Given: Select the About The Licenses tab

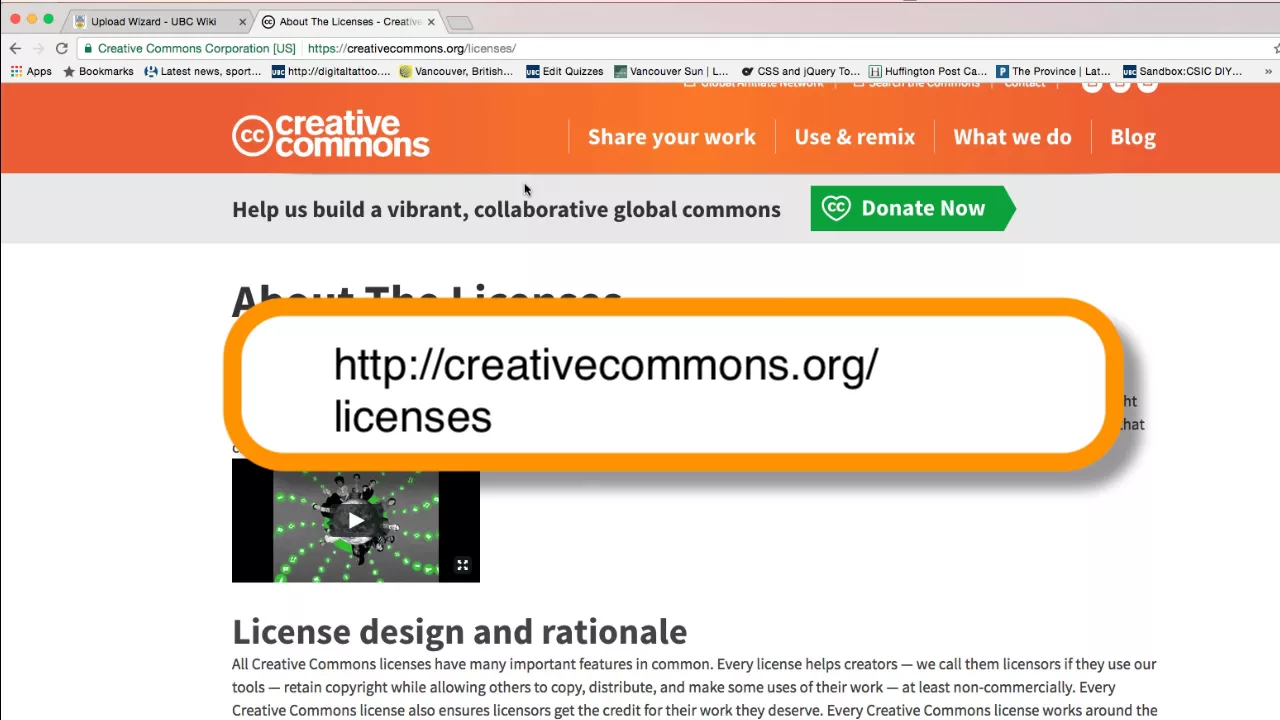Looking at the screenshot, I should [x=350, y=21].
